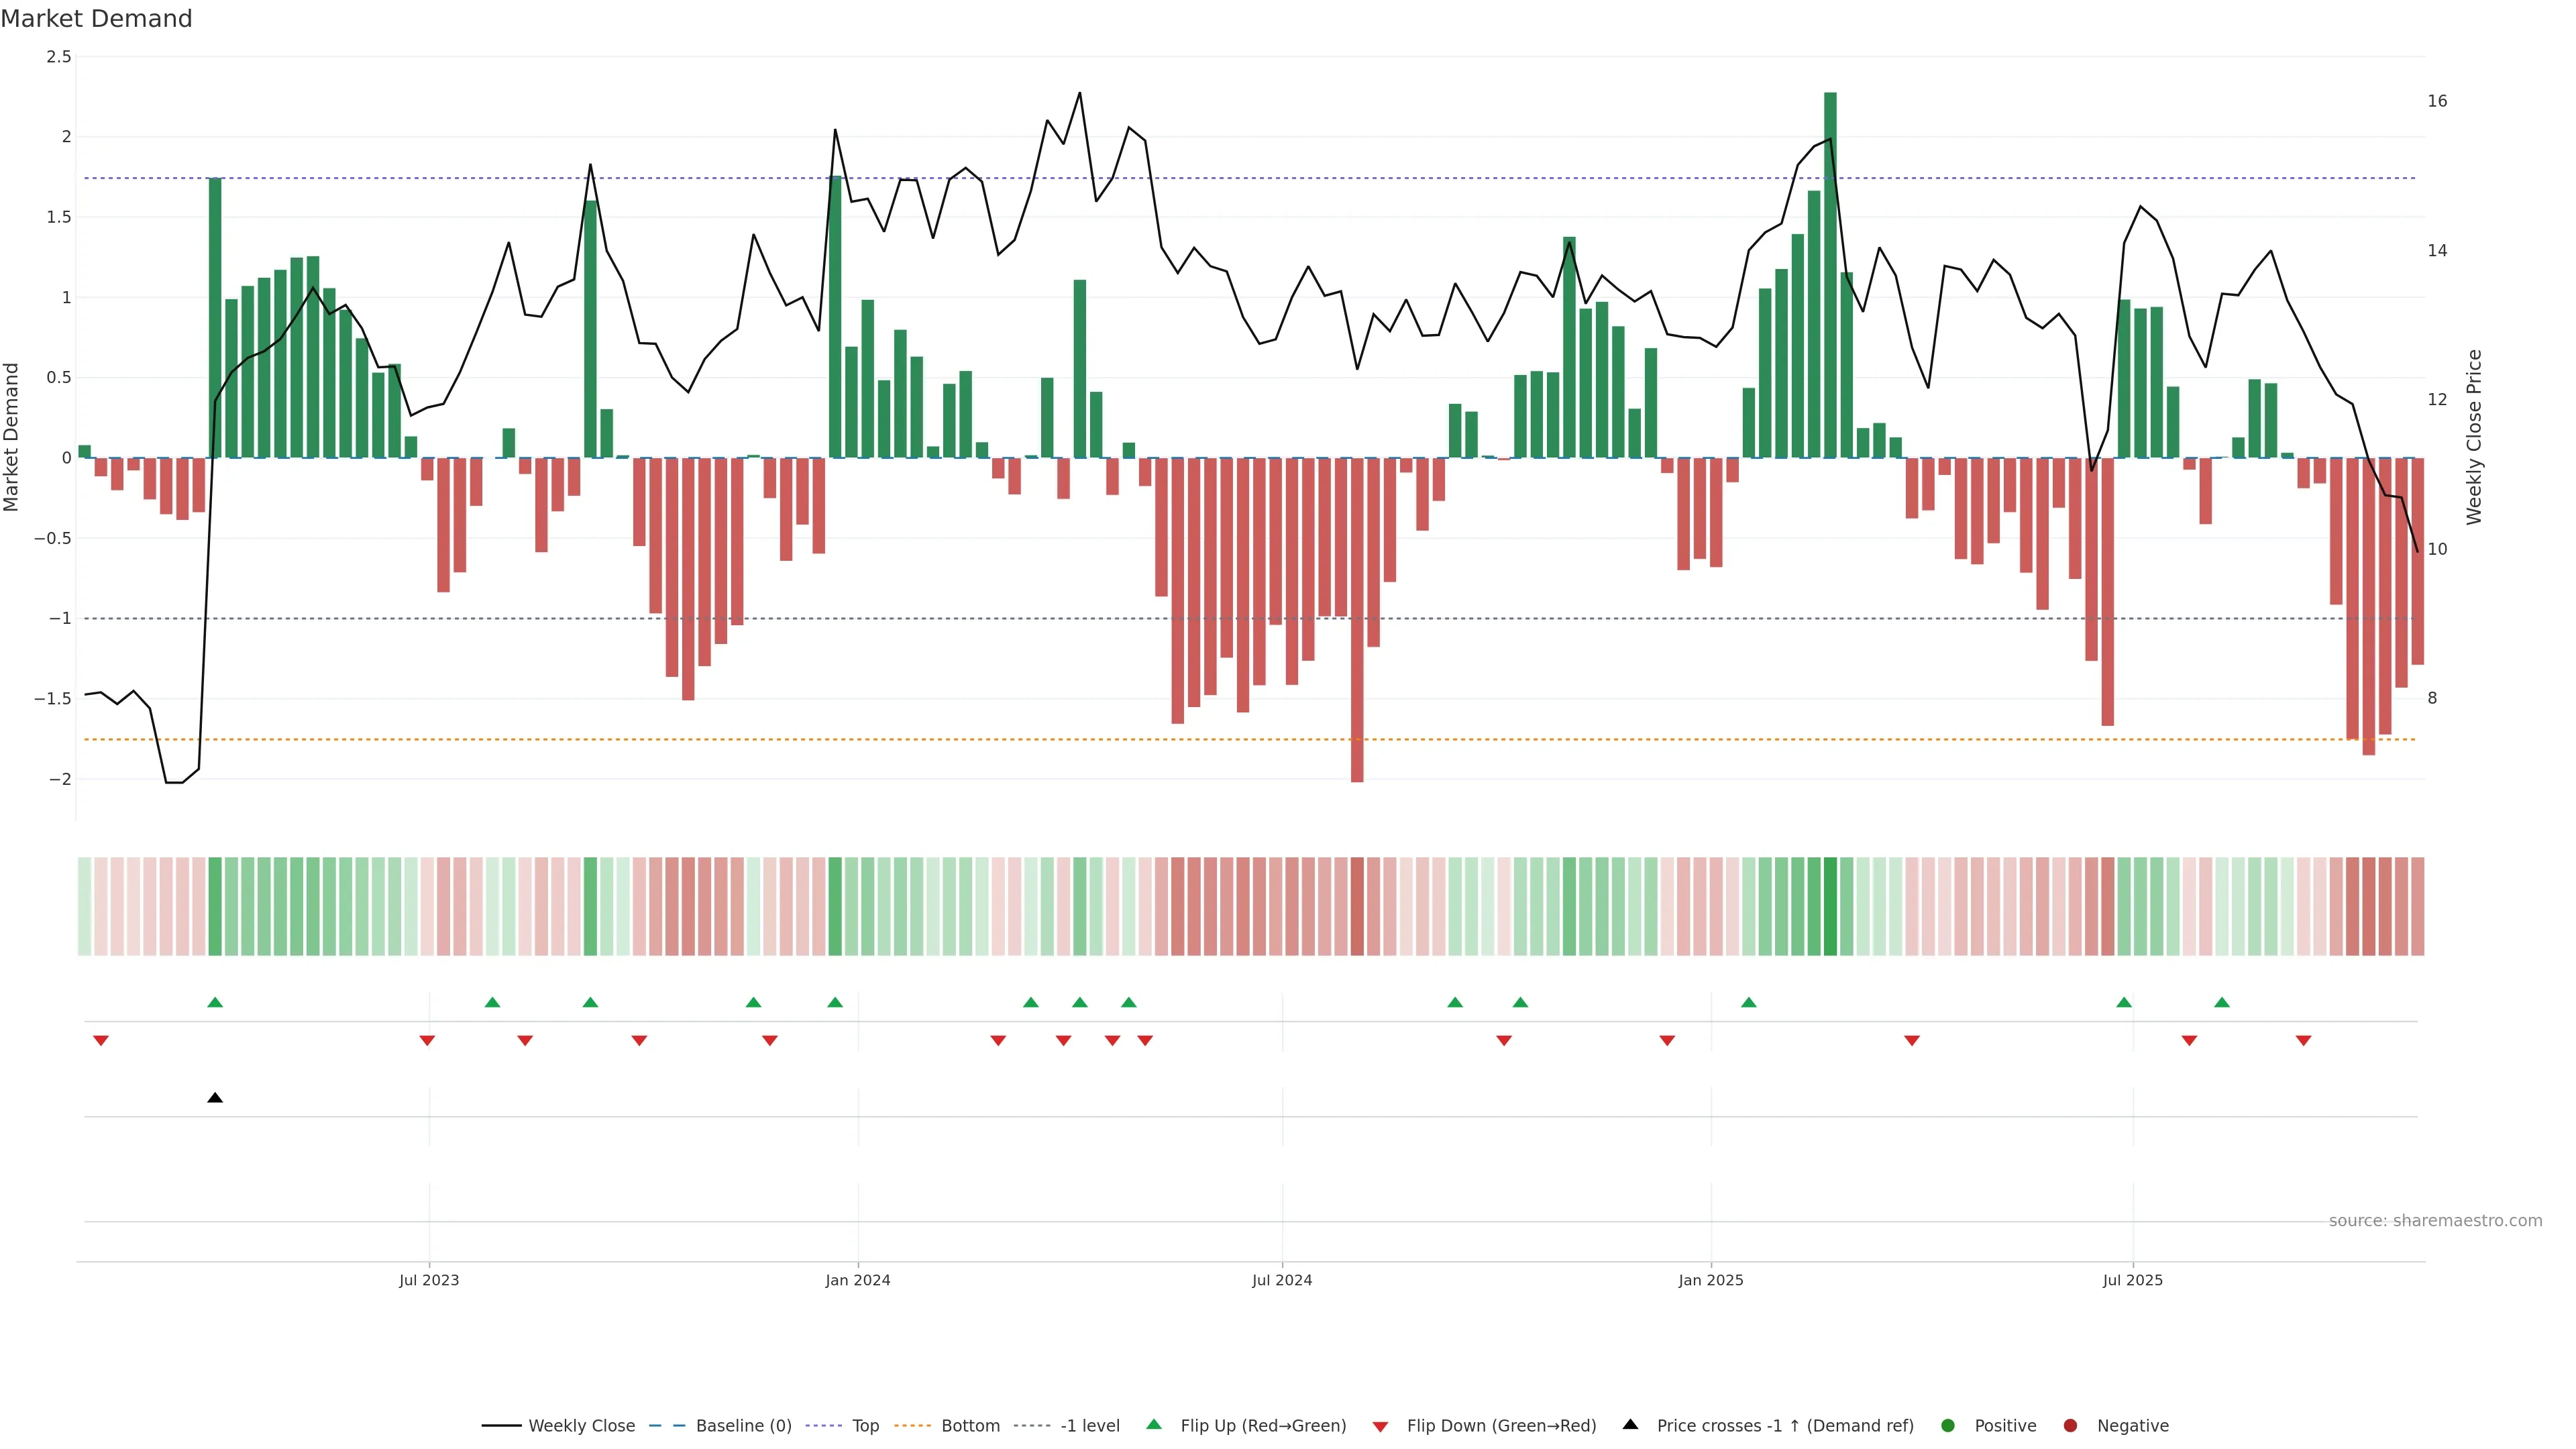Click the black price-cross triangle marker on chart
This screenshot has height=1449, width=2576.
tap(215, 1098)
